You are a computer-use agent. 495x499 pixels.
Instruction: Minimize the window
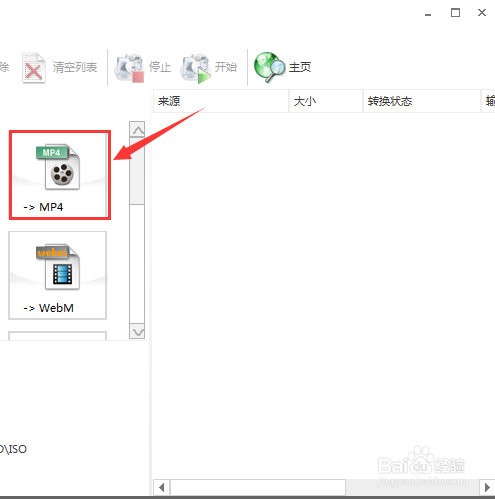(428, 14)
